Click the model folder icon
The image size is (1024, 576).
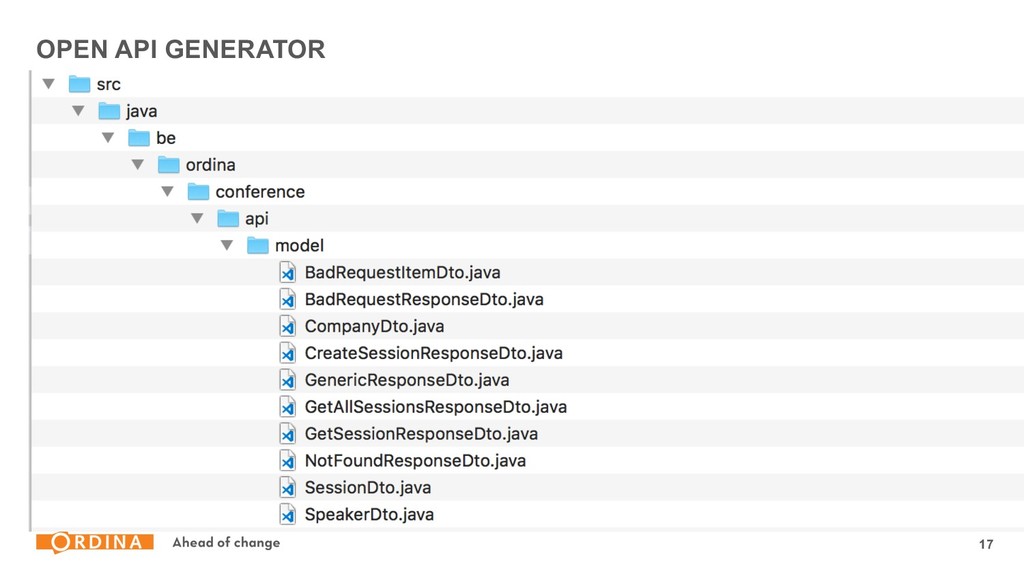[x=258, y=246]
